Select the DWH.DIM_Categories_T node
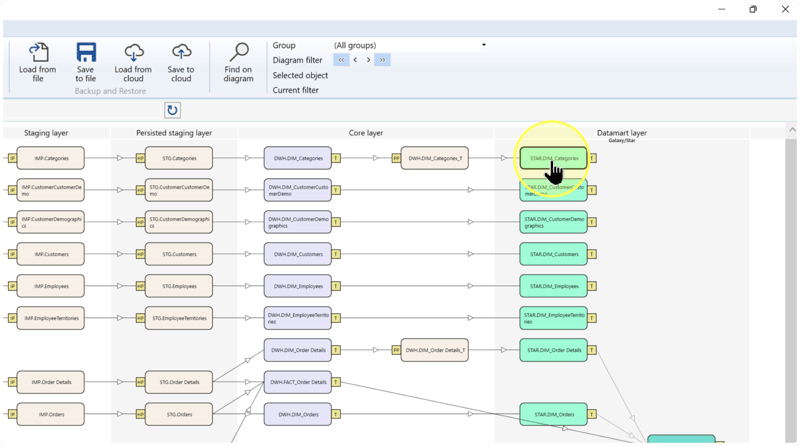Image resolution: width=800 pixels, height=446 pixels. point(435,158)
